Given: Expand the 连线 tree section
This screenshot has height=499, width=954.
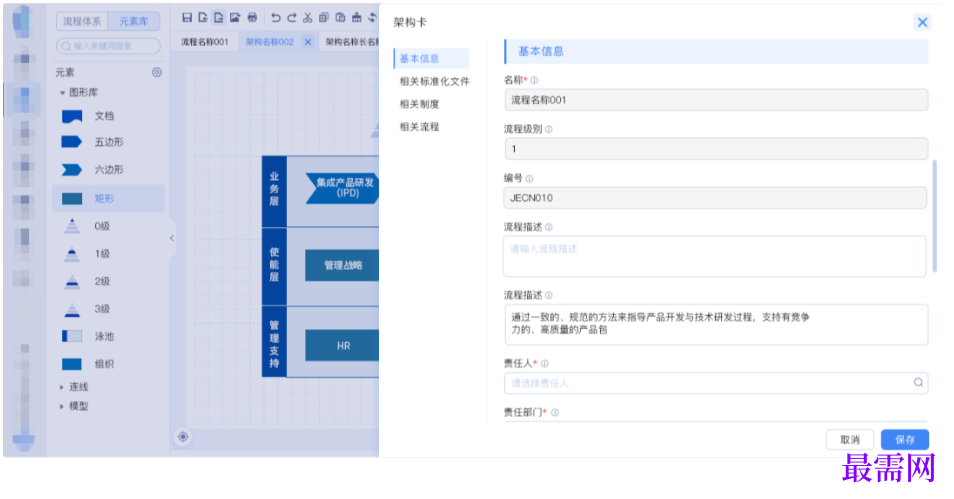Looking at the screenshot, I should tap(62, 386).
